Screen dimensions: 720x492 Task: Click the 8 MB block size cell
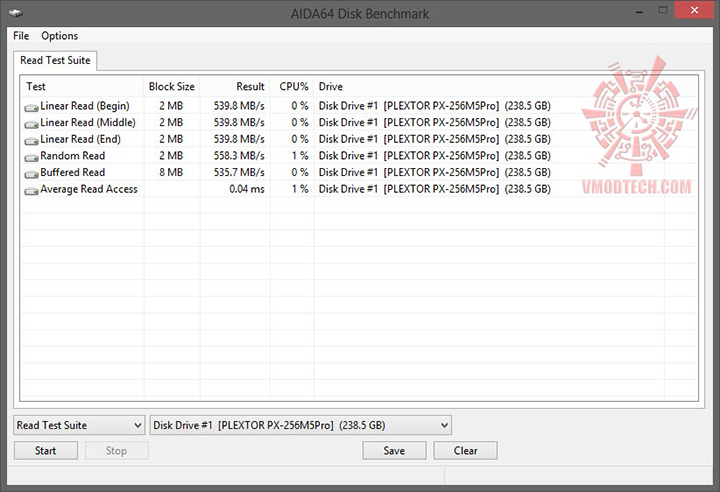171,172
